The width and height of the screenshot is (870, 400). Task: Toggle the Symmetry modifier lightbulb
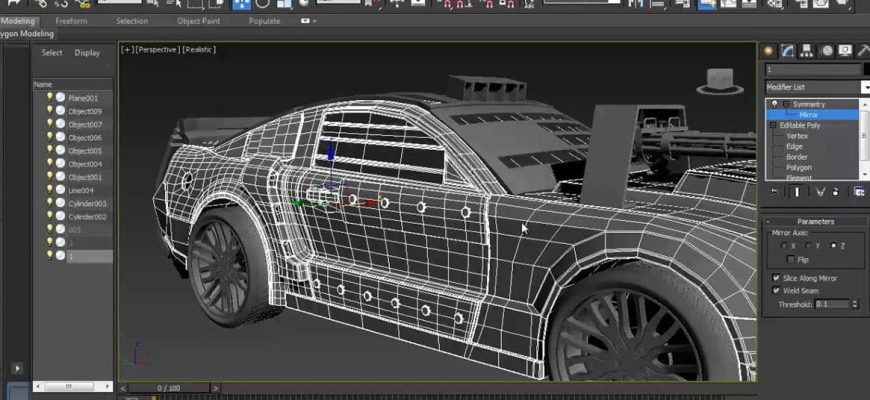(x=774, y=104)
